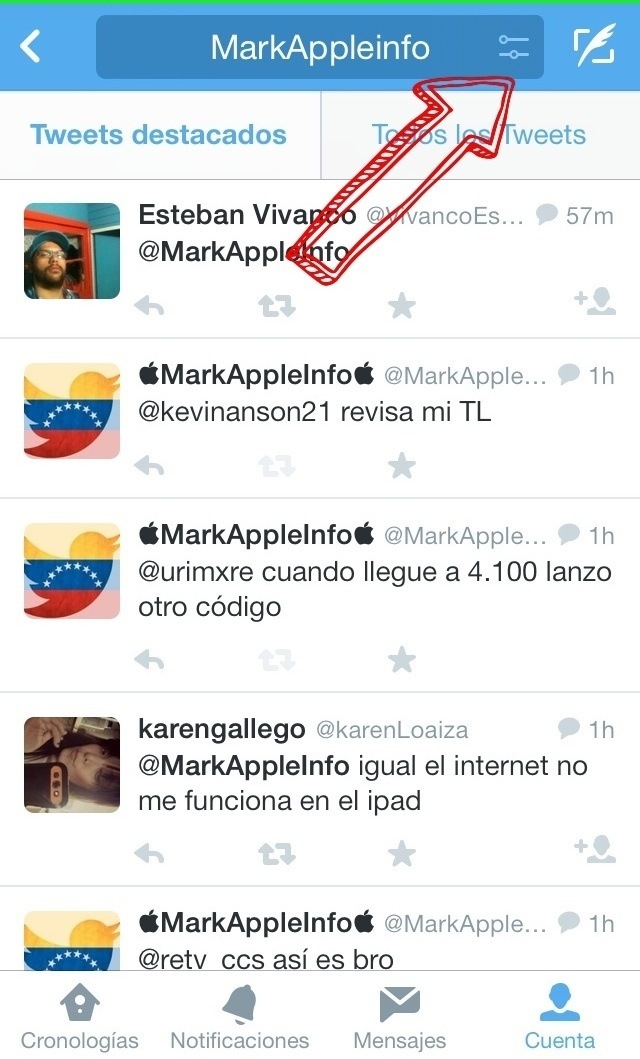640x1059 pixels.
Task: Open the @karenLoaiza handle link
Action: [392, 730]
